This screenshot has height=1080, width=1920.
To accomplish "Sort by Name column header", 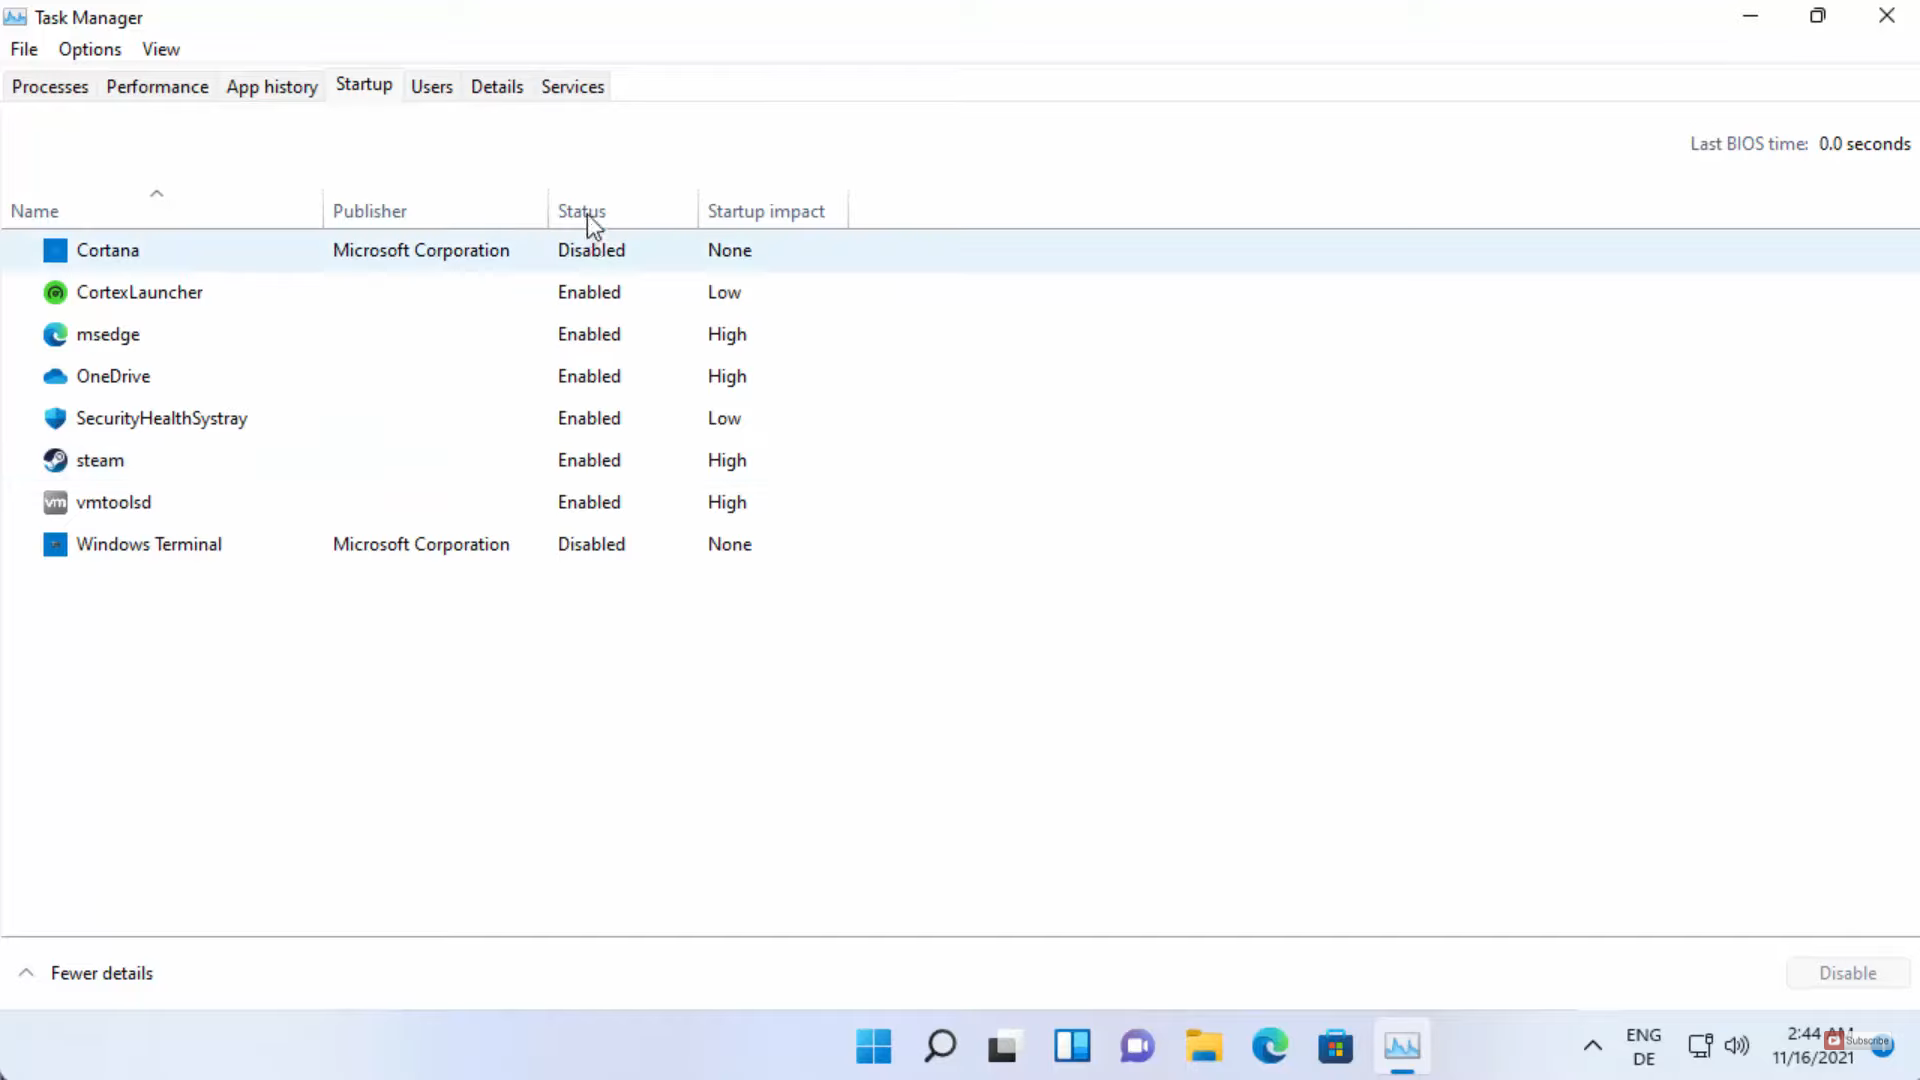I will (x=35, y=211).
